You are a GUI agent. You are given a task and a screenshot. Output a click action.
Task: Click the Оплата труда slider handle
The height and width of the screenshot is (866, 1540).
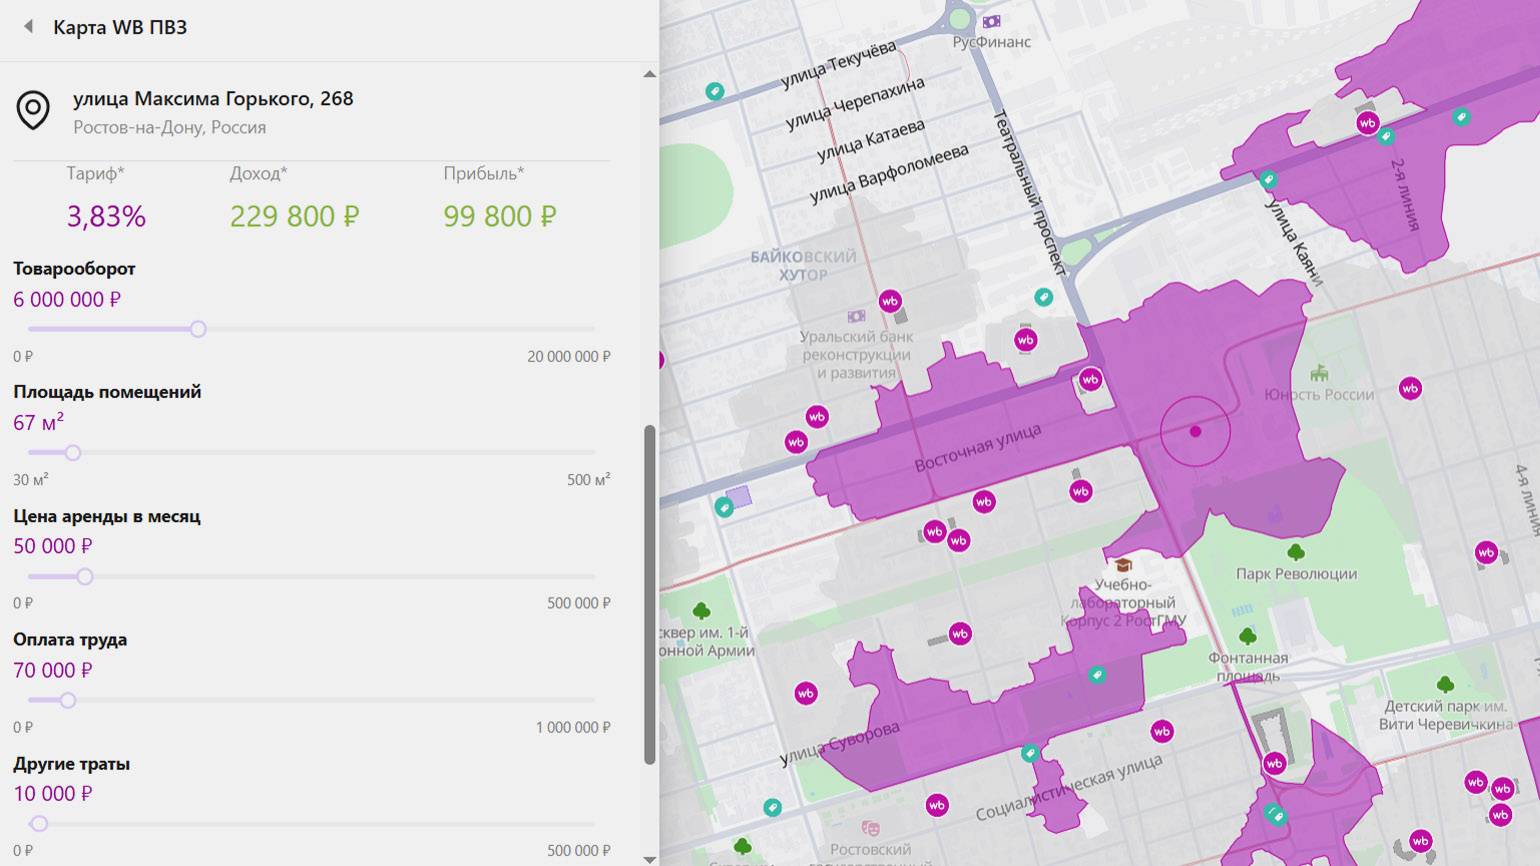point(68,700)
